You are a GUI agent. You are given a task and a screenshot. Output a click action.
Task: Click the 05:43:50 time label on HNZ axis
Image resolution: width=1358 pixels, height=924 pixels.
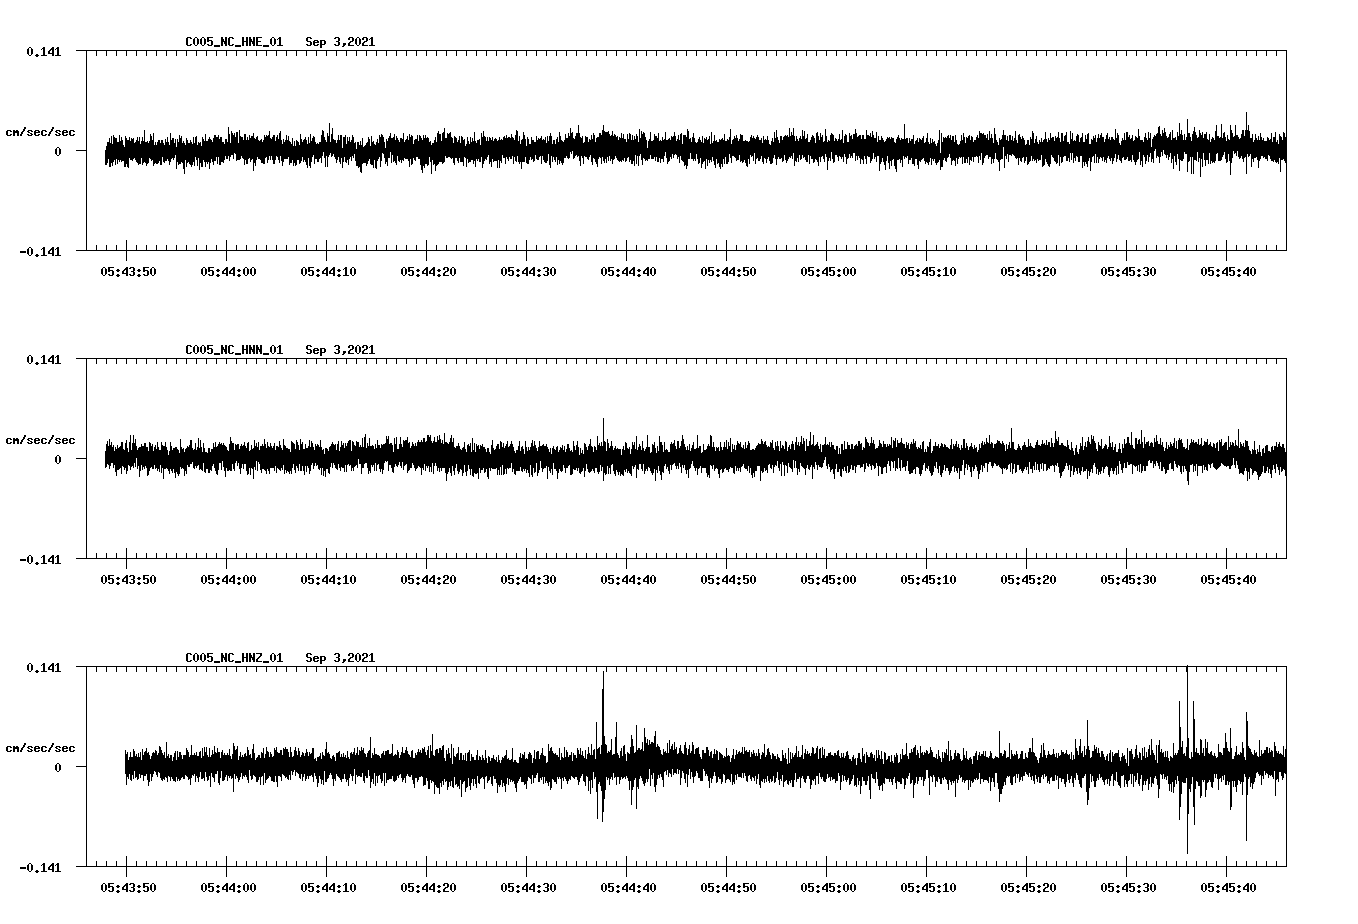pos(128,888)
